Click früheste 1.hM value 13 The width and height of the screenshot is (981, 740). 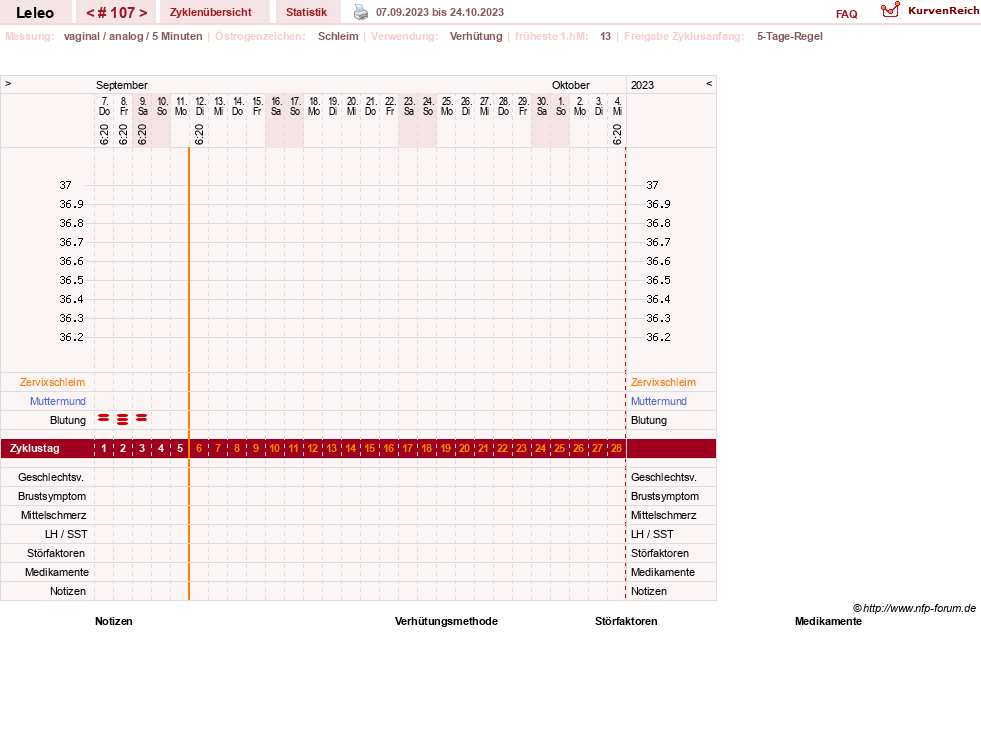coord(606,36)
